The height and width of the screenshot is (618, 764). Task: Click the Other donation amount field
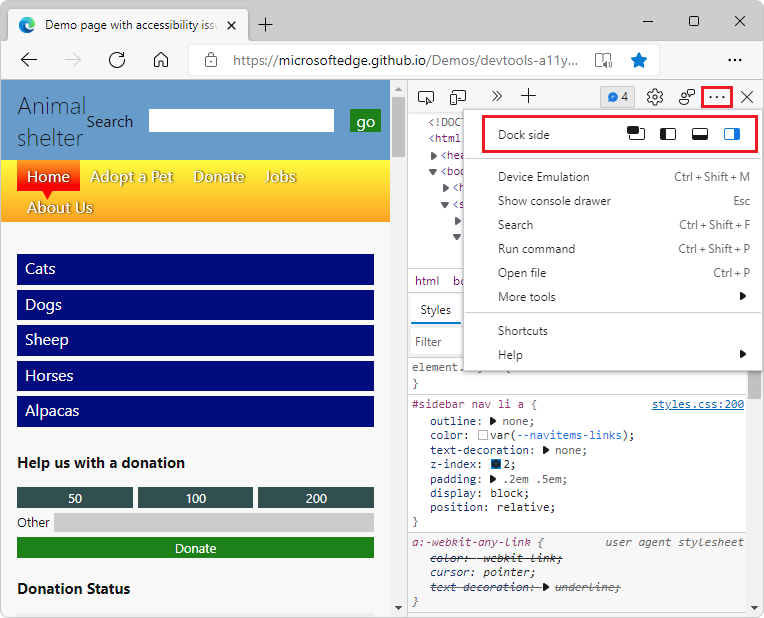click(x=214, y=522)
